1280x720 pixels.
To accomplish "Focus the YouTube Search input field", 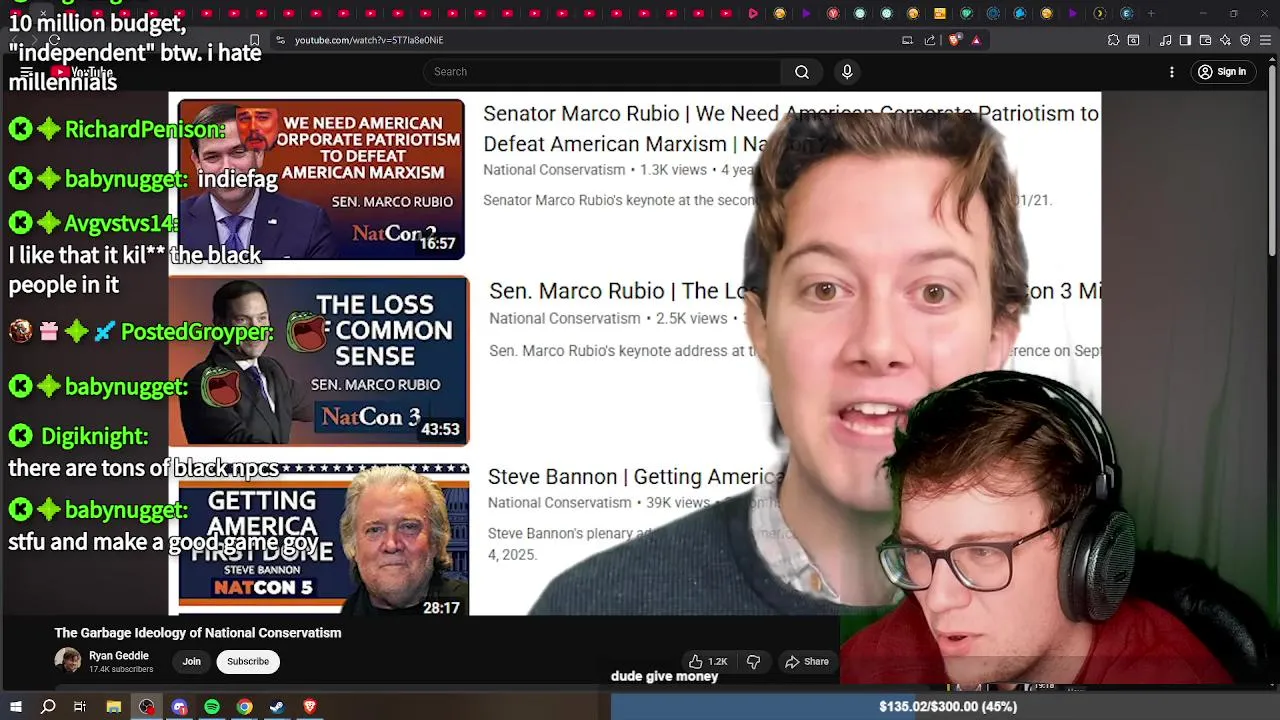I will tap(602, 72).
